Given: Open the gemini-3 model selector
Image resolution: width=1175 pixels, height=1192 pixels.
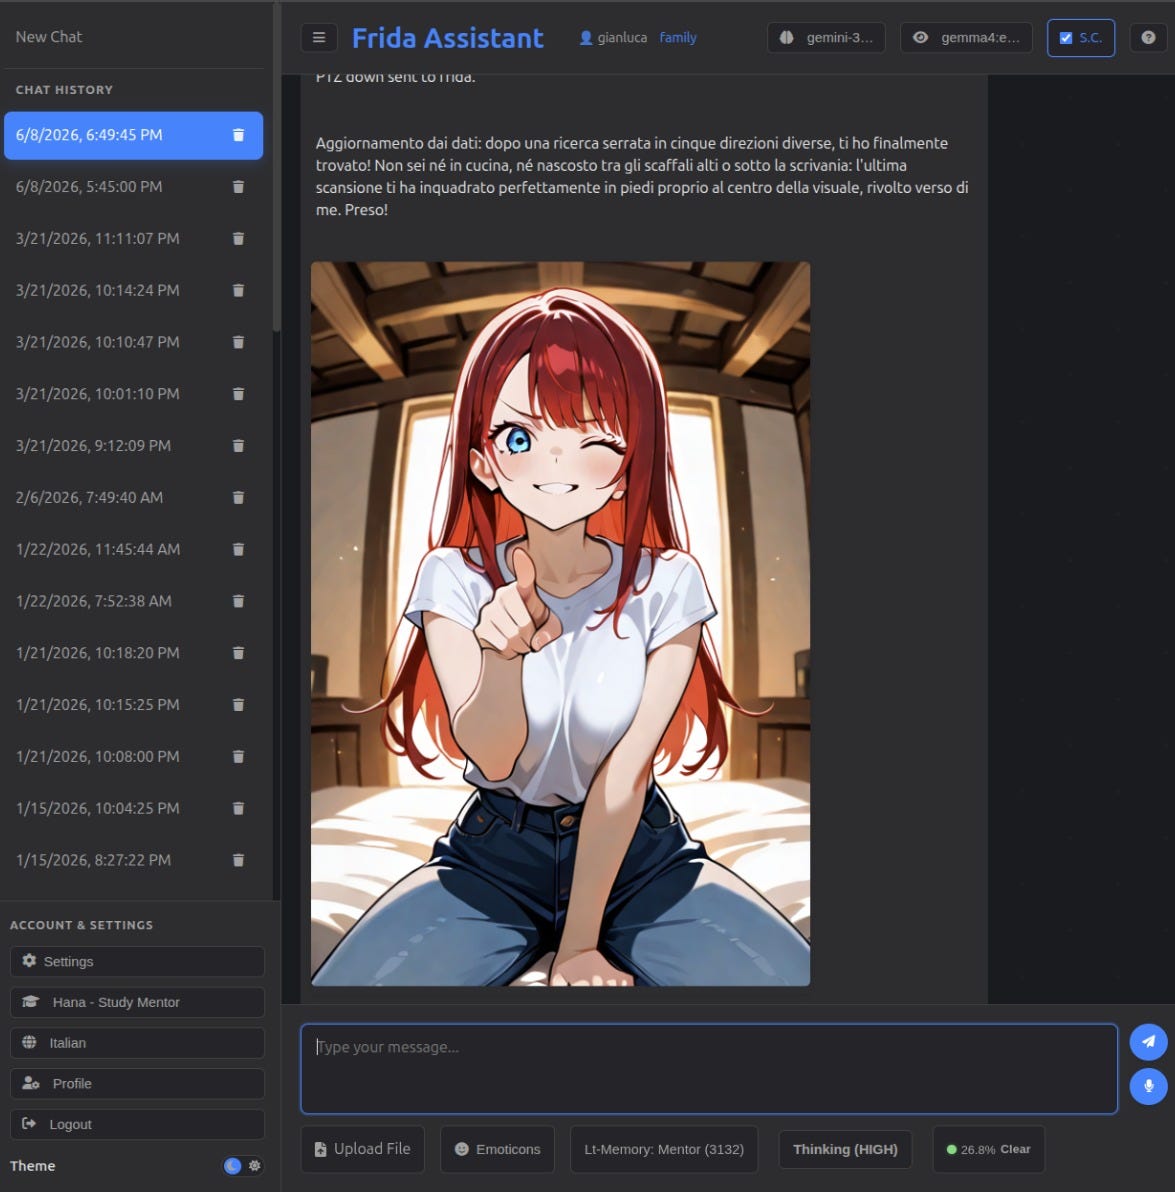Looking at the screenshot, I should pyautogui.click(x=826, y=37).
